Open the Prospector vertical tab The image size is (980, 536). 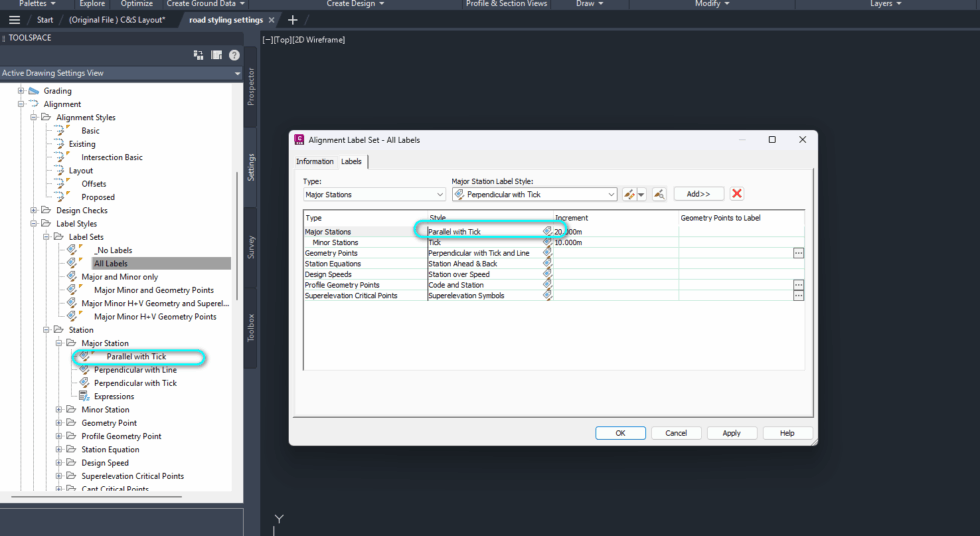[x=251, y=87]
